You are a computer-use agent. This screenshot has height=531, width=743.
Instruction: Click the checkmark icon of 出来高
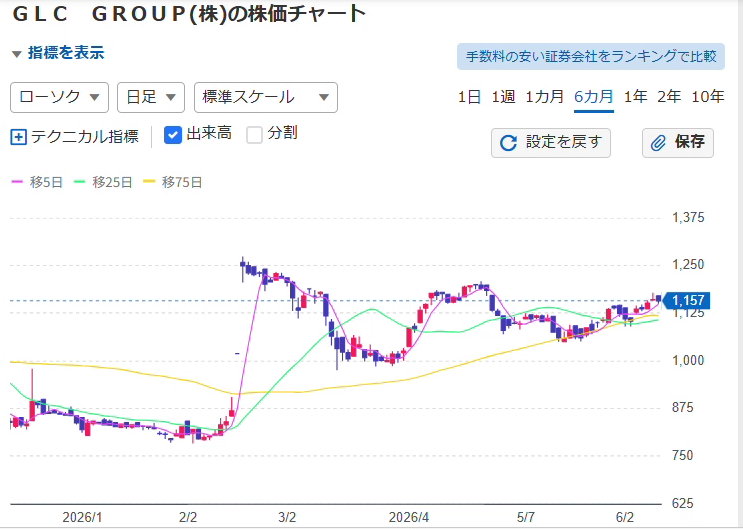(173, 135)
